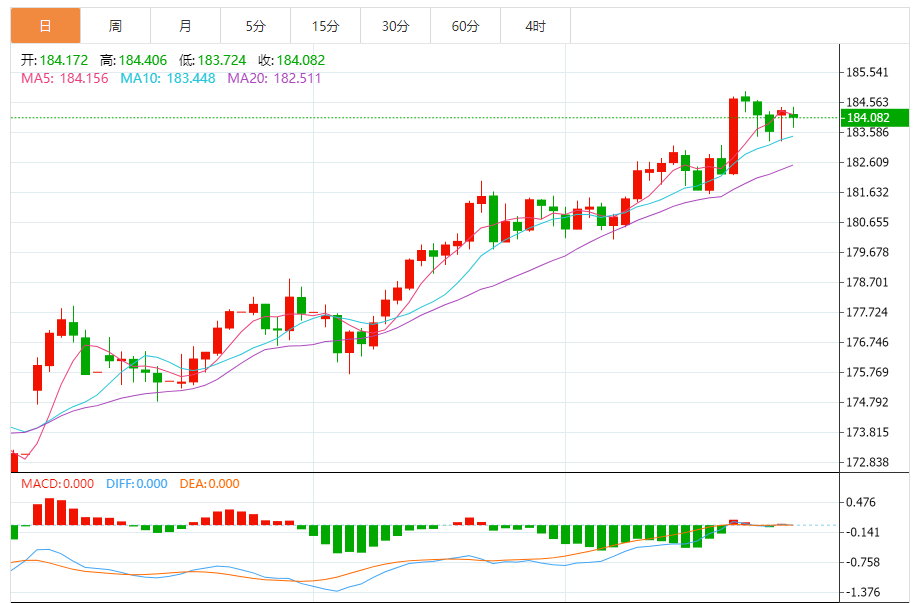
Task: Click the 低 low price value 183.724
Action: 220,60
